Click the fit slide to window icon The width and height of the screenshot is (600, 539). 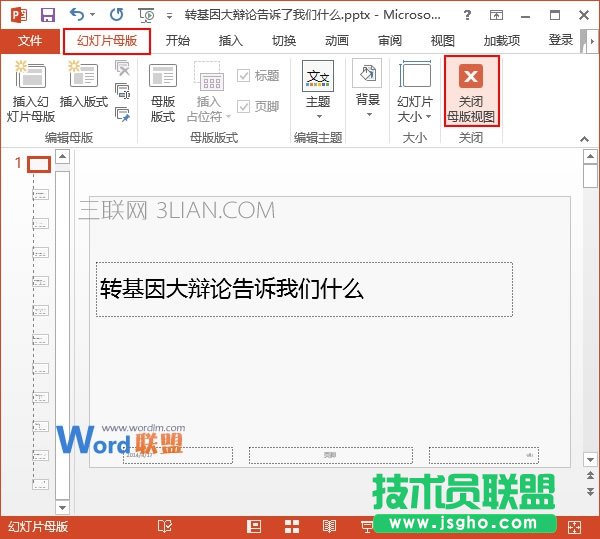pyautogui.click(x=574, y=527)
